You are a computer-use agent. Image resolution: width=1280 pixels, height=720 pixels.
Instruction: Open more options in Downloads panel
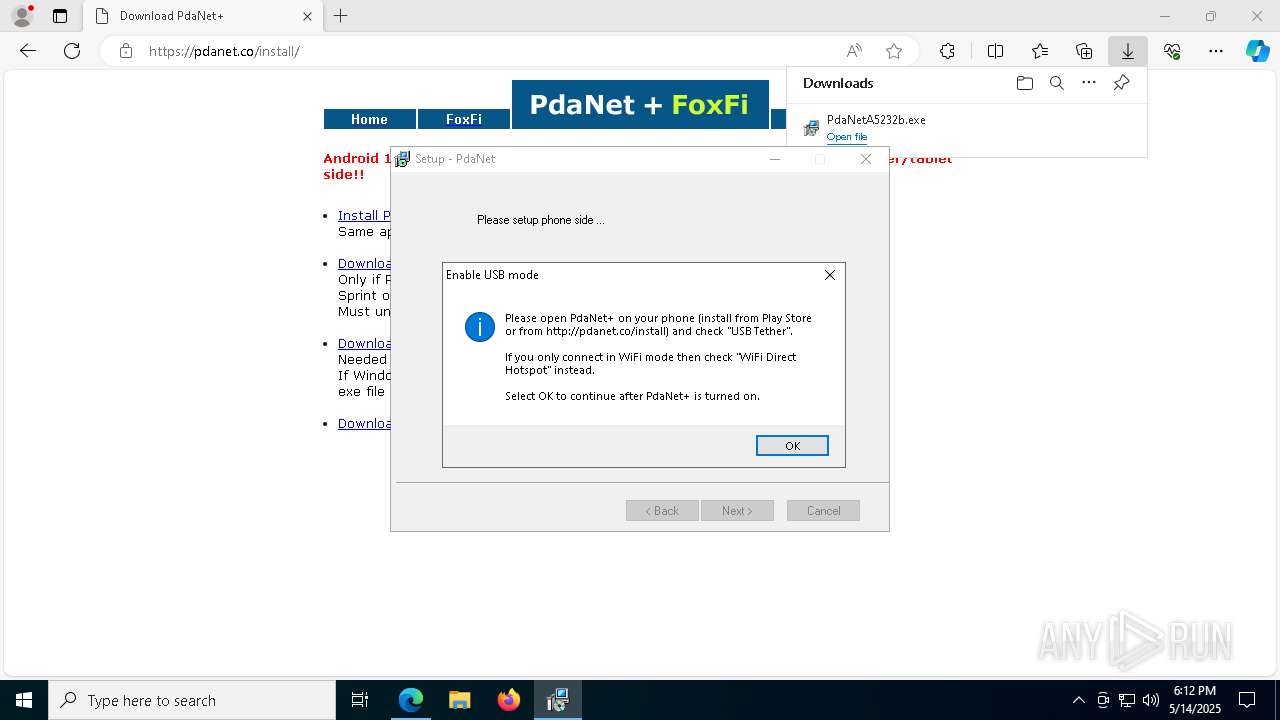(x=1089, y=83)
